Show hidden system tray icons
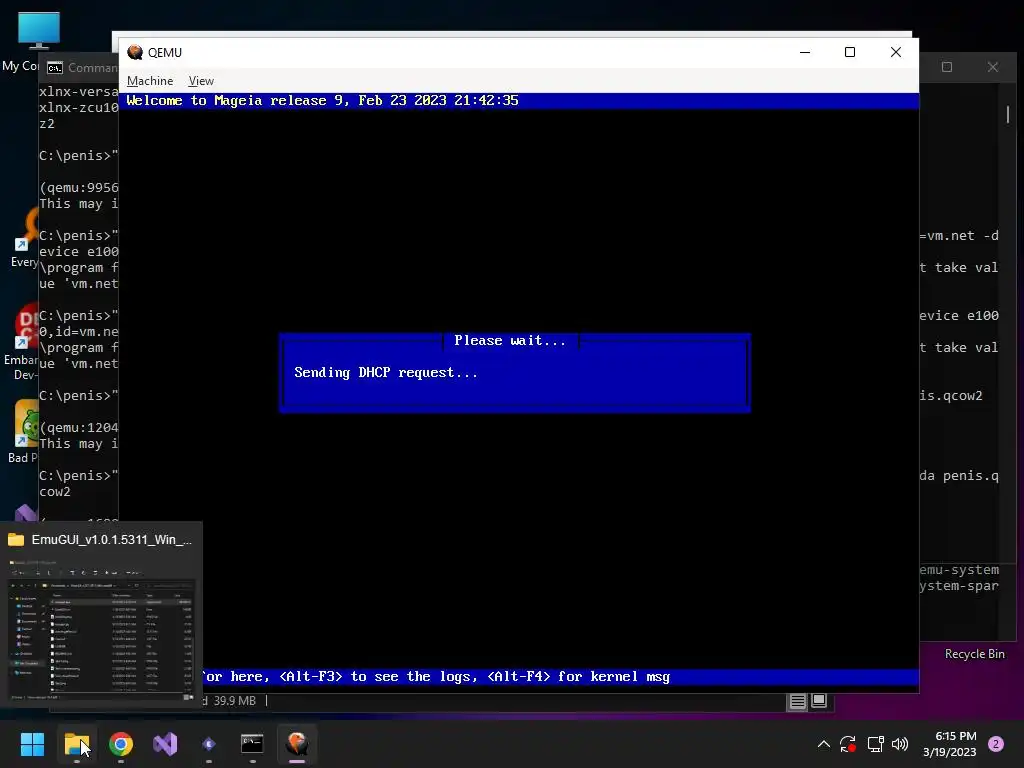This screenshot has width=1024, height=768. (x=824, y=744)
